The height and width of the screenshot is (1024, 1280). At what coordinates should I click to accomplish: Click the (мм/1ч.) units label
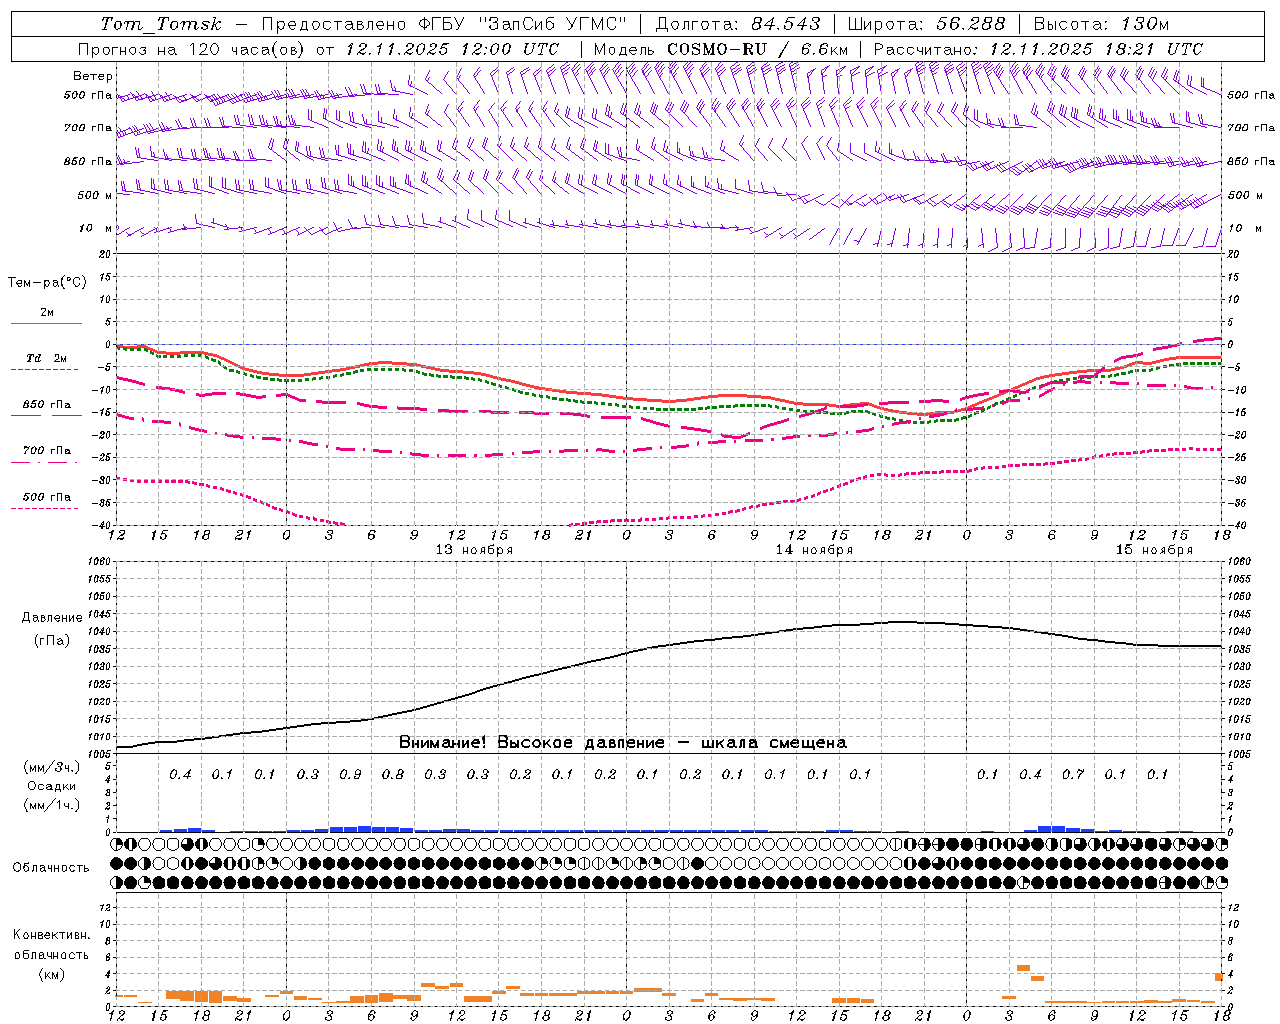(x=51, y=805)
